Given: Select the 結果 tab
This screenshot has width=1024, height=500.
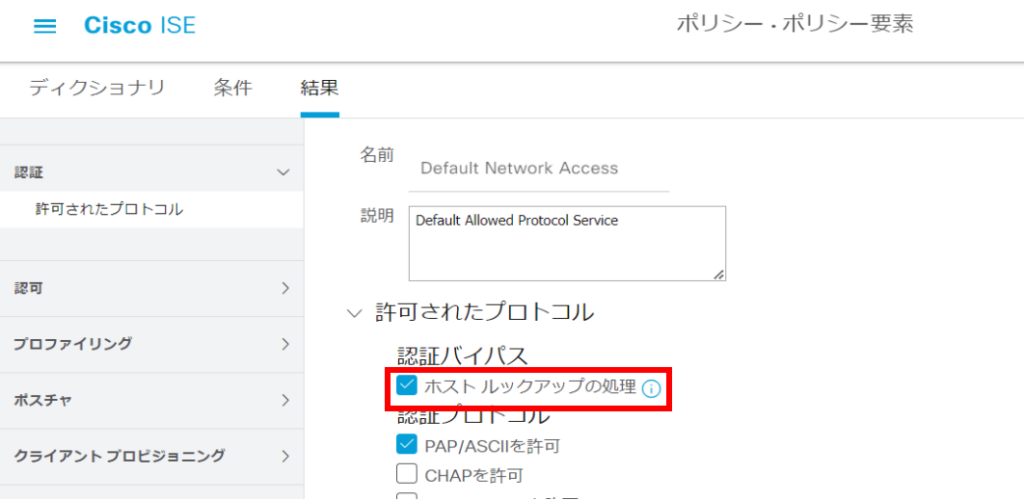Looking at the screenshot, I should coord(320,88).
